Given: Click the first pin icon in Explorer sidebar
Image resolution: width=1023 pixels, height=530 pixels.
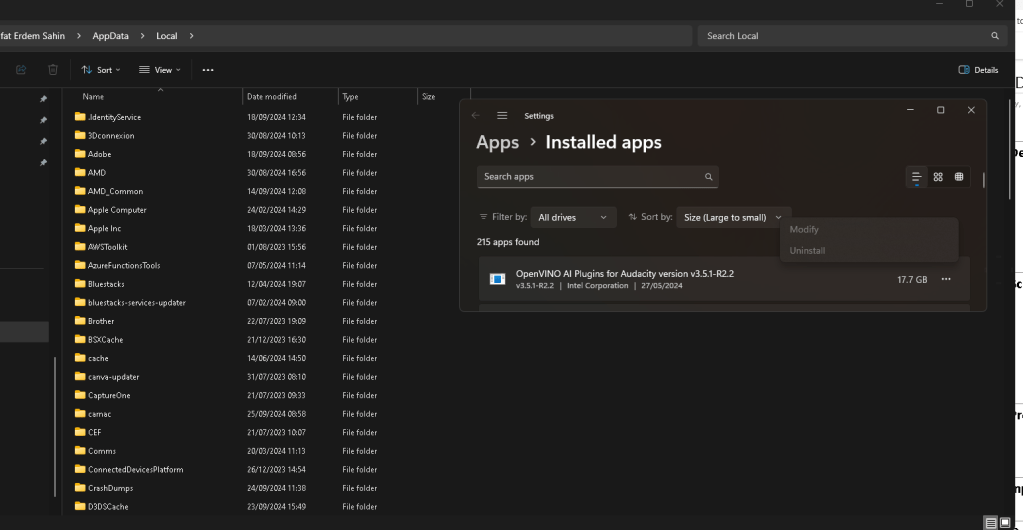Looking at the screenshot, I should pyautogui.click(x=43, y=99).
